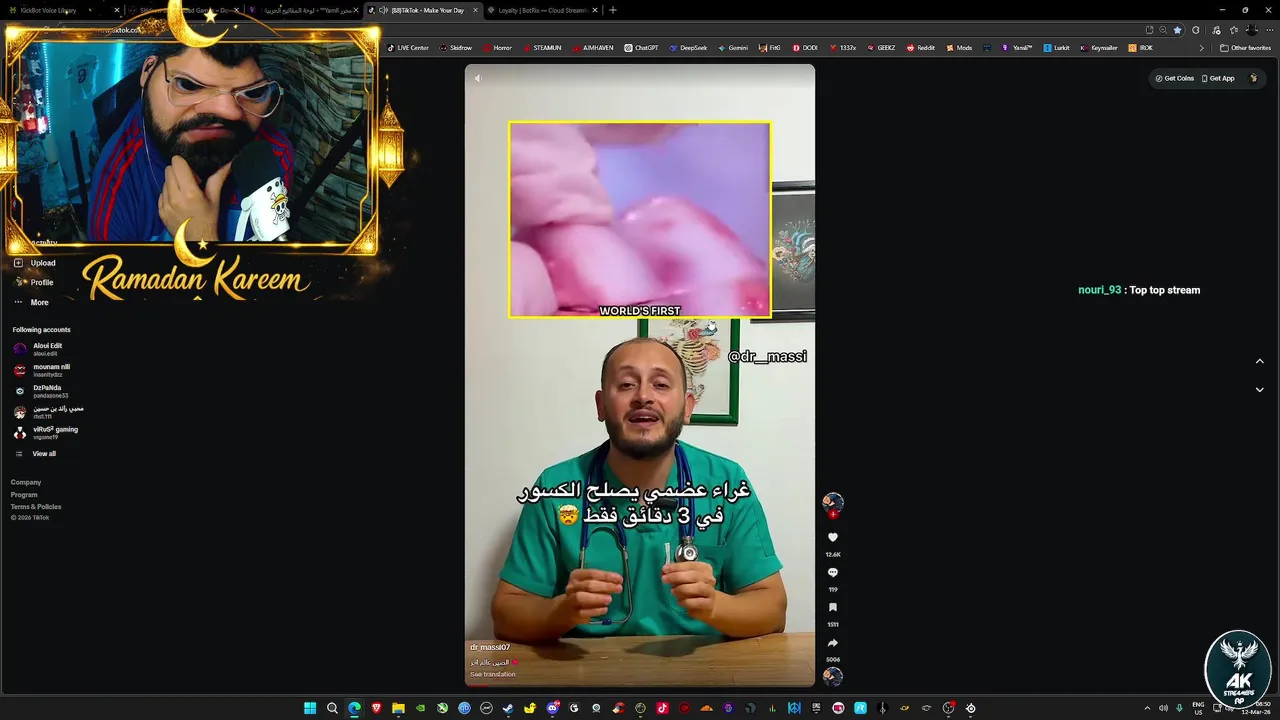This screenshot has width=1280, height=720.
Task: Open DeepSeek bookmark
Action: coord(688,48)
